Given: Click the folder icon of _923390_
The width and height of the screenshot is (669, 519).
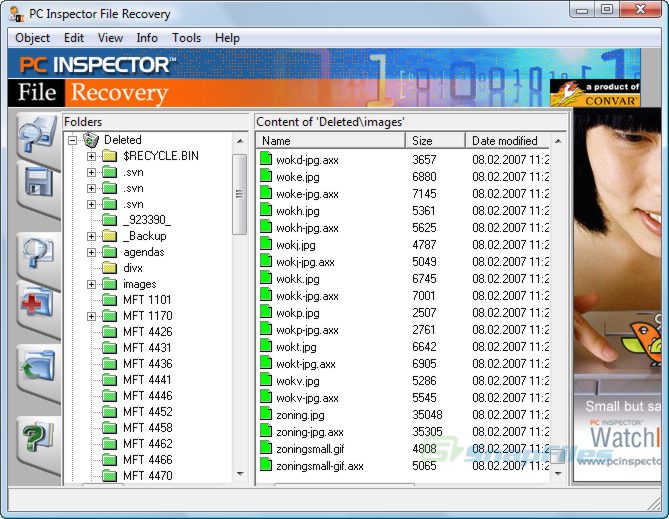Looking at the screenshot, I should click(110, 220).
